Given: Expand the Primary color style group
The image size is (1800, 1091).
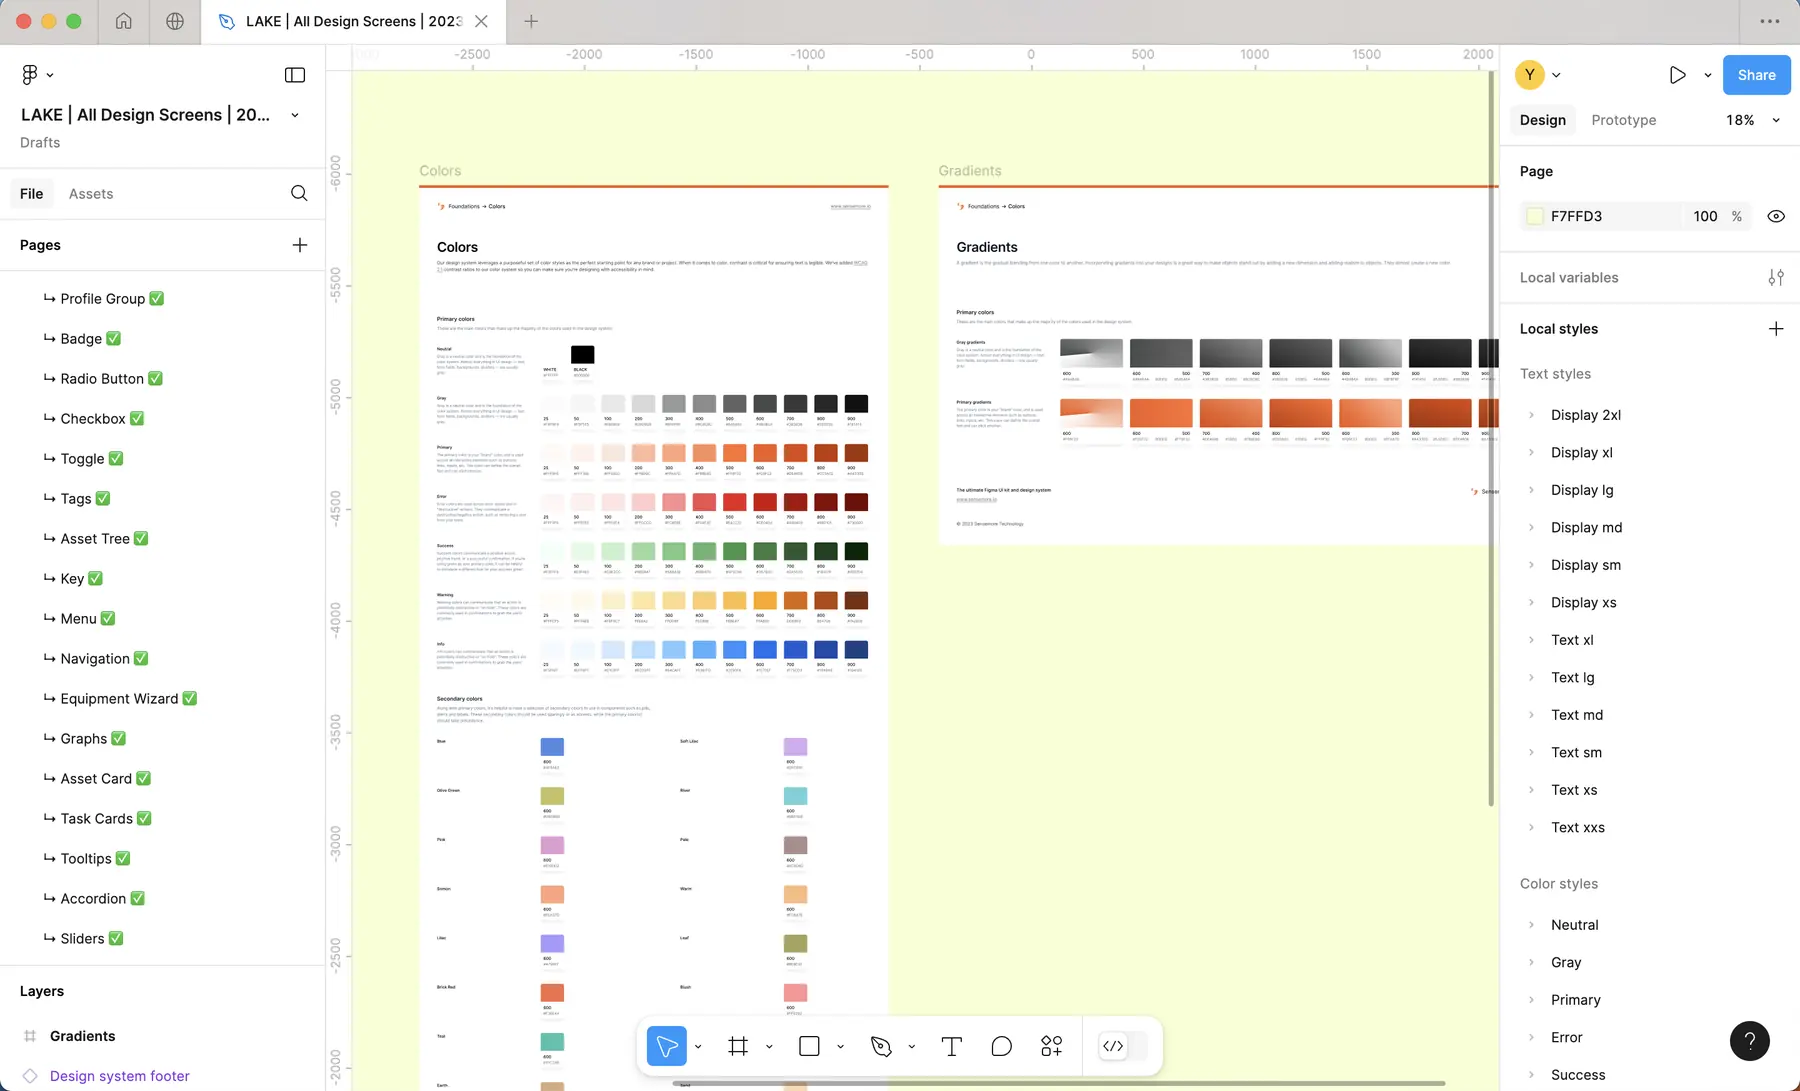Looking at the screenshot, I should (1531, 1000).
